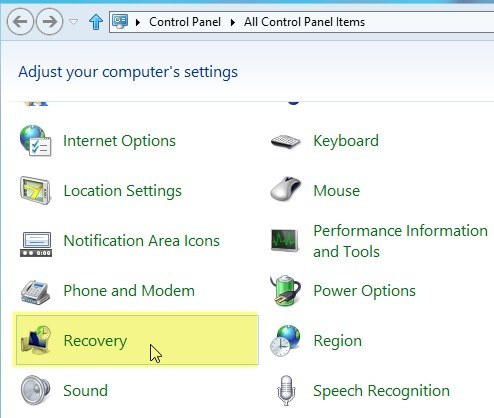Image resolution: width=494 pixels, height=418 pixels.
Task: Click the Region globe clock icon
Action: (285, 341)
